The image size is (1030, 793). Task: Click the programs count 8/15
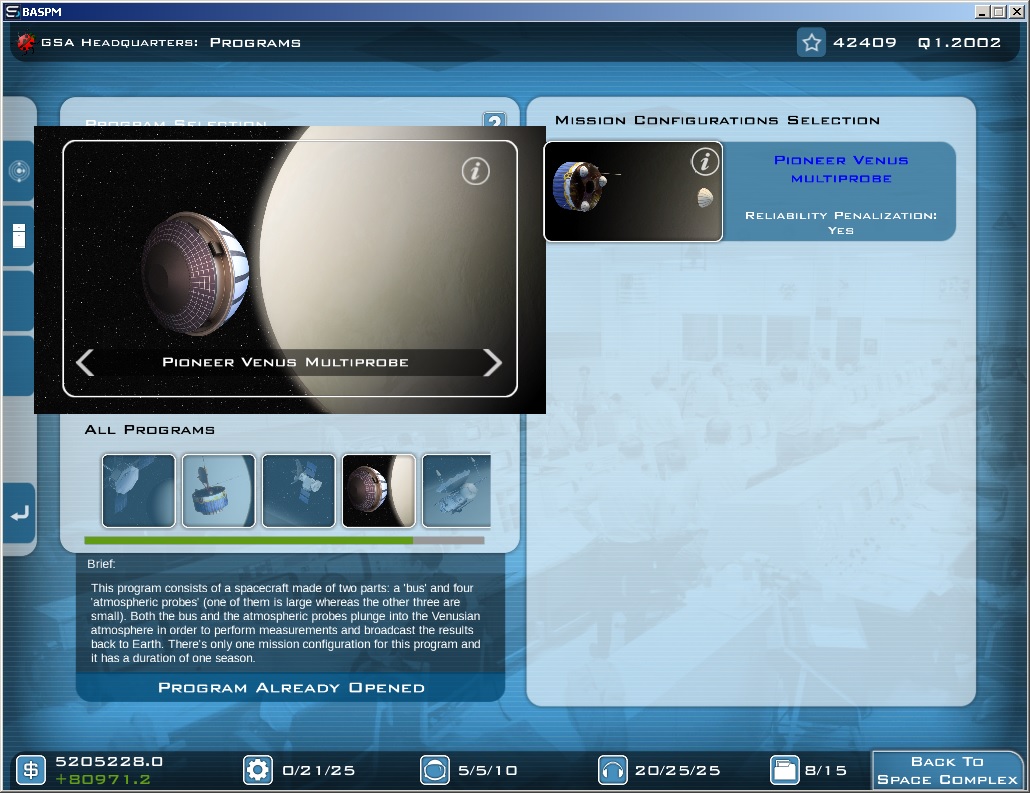point(826,770)
